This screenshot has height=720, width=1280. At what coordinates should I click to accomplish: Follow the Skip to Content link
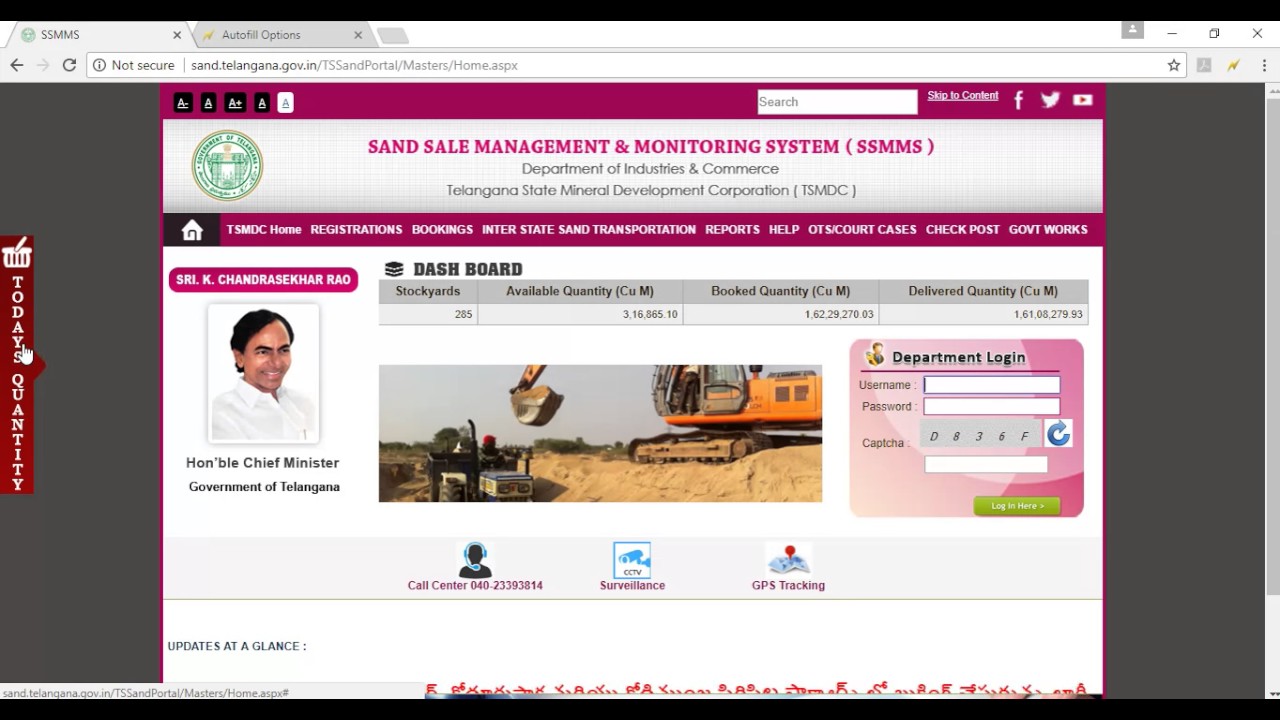tap(963, 96)
